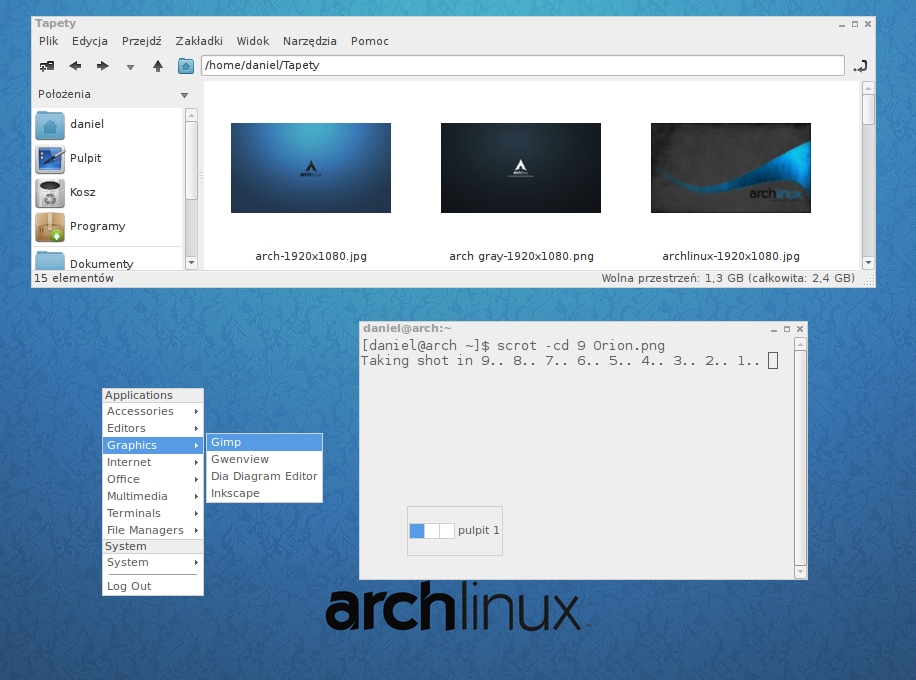916x680 pixels.
Task: Open the home folder via the toolbar icon
Action: [x=185, y=65]
